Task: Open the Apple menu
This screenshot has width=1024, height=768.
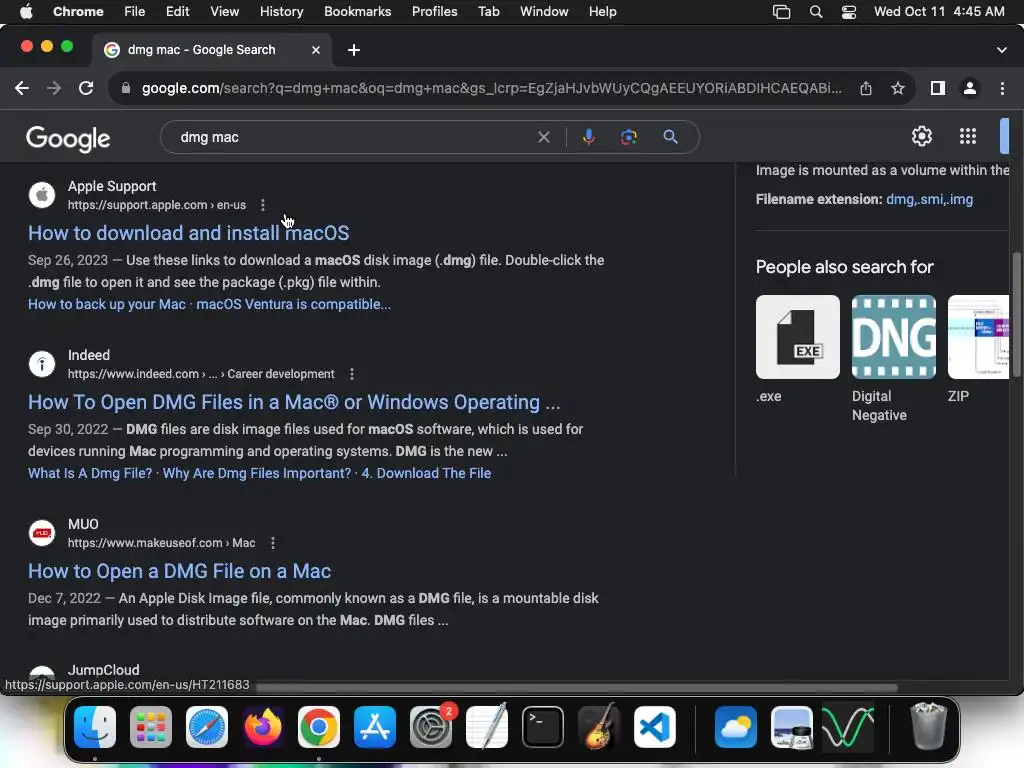Action: coord(26,12)
